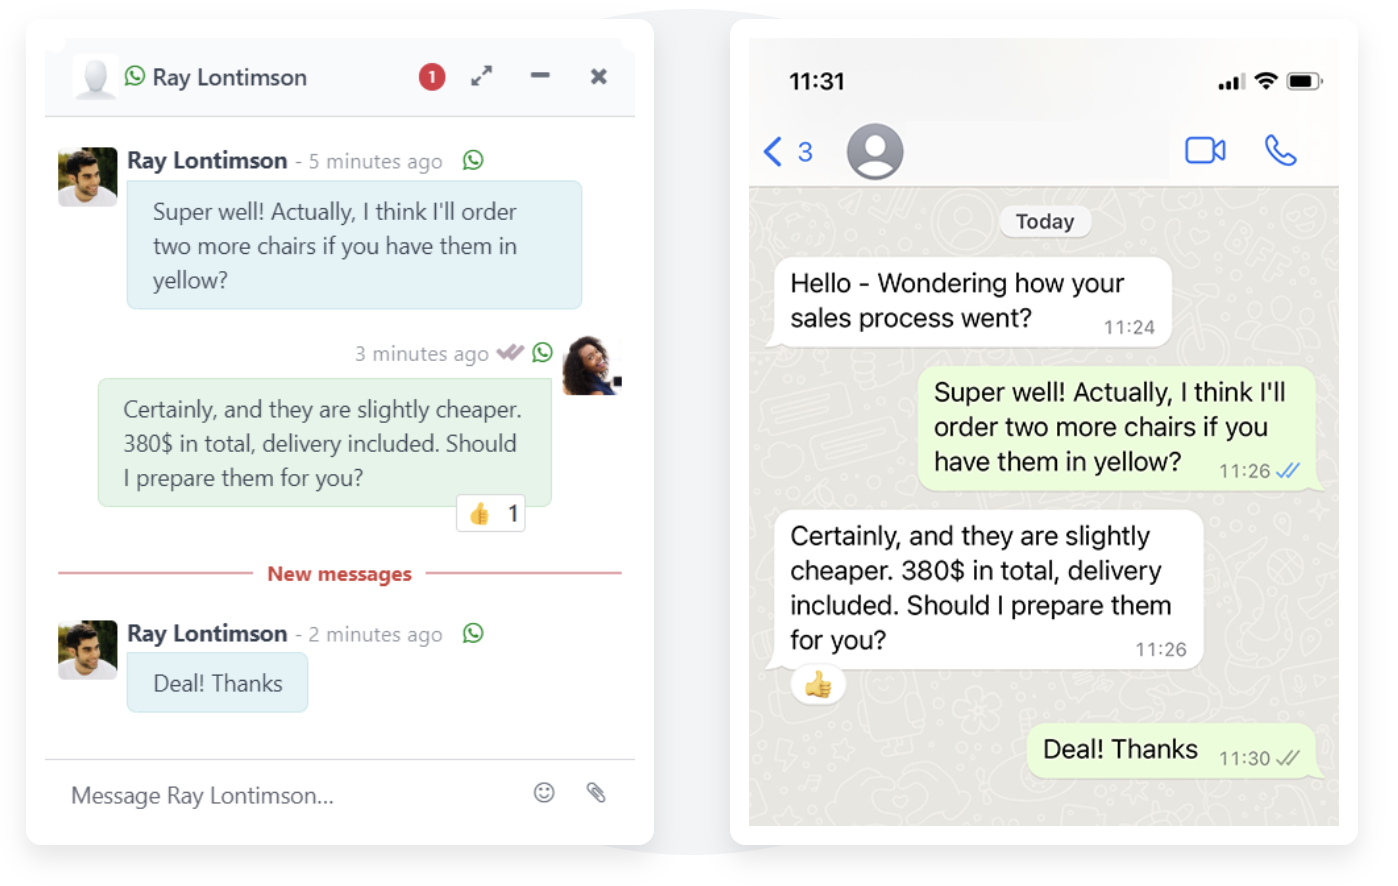
Task: Select the 'Deal! Thanks' bubble in phone chat
Action: 1171,751
